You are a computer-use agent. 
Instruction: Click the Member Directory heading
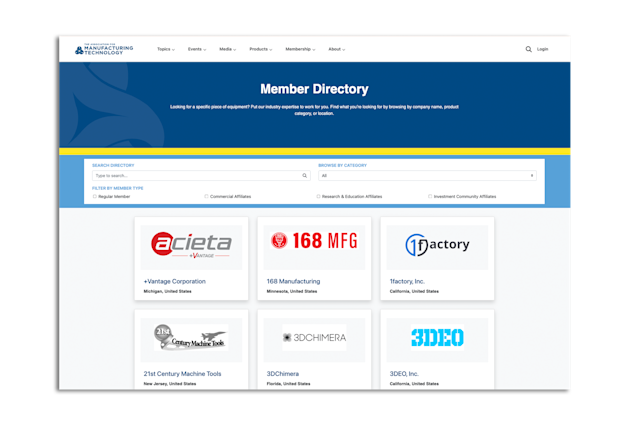click(314, 89)
